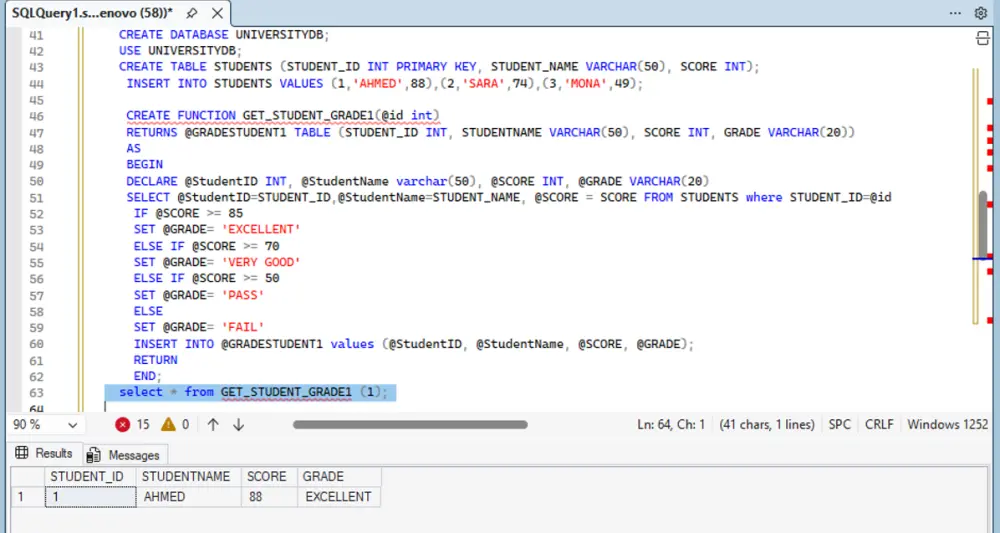Select the SQLQuery1.s...enovo (58) tab
The image size is (1000, 533).
92,13
